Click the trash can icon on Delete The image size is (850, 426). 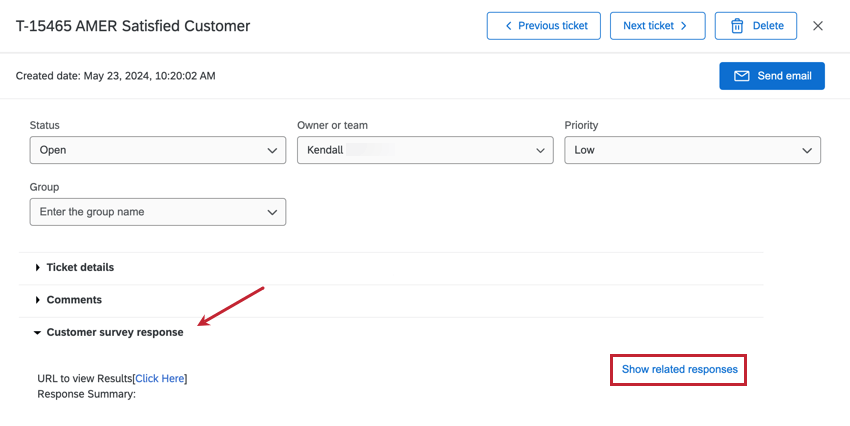[737, 26]
